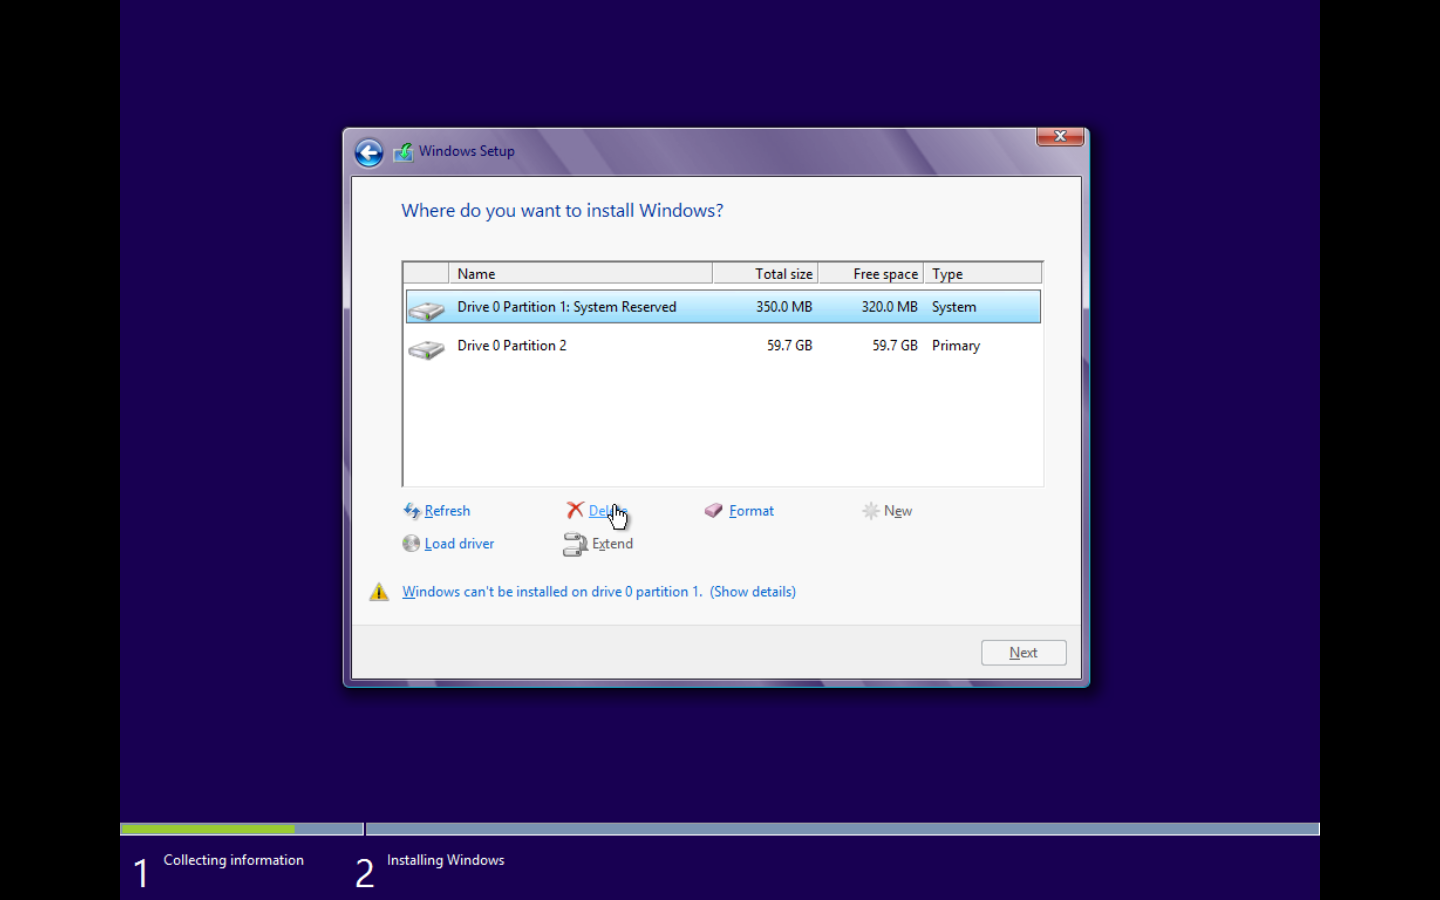Click the red X Delete icon
The height and width of the screenshot is (900, 1440).
[575, 510]
